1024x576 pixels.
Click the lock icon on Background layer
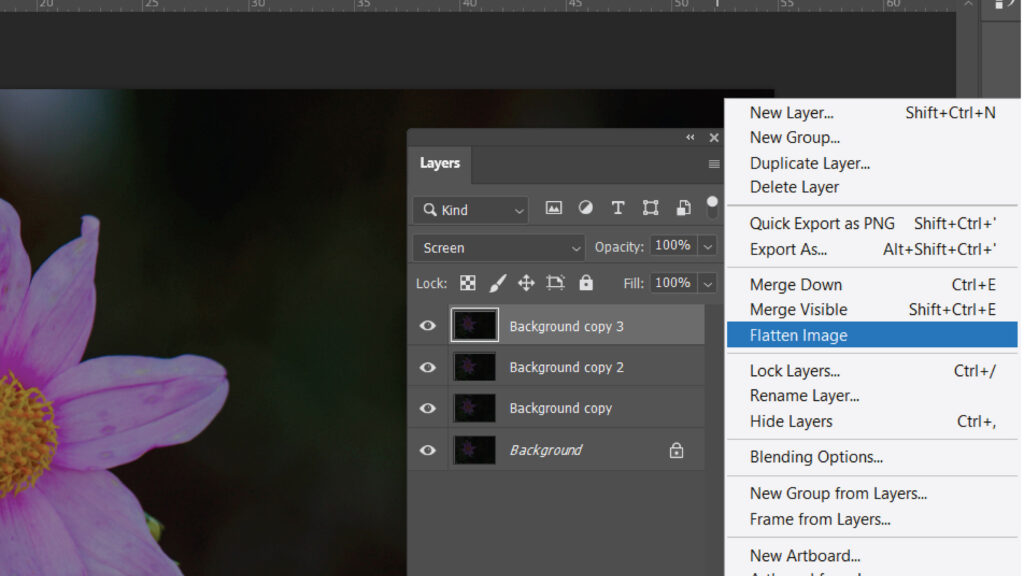point(676,450)
